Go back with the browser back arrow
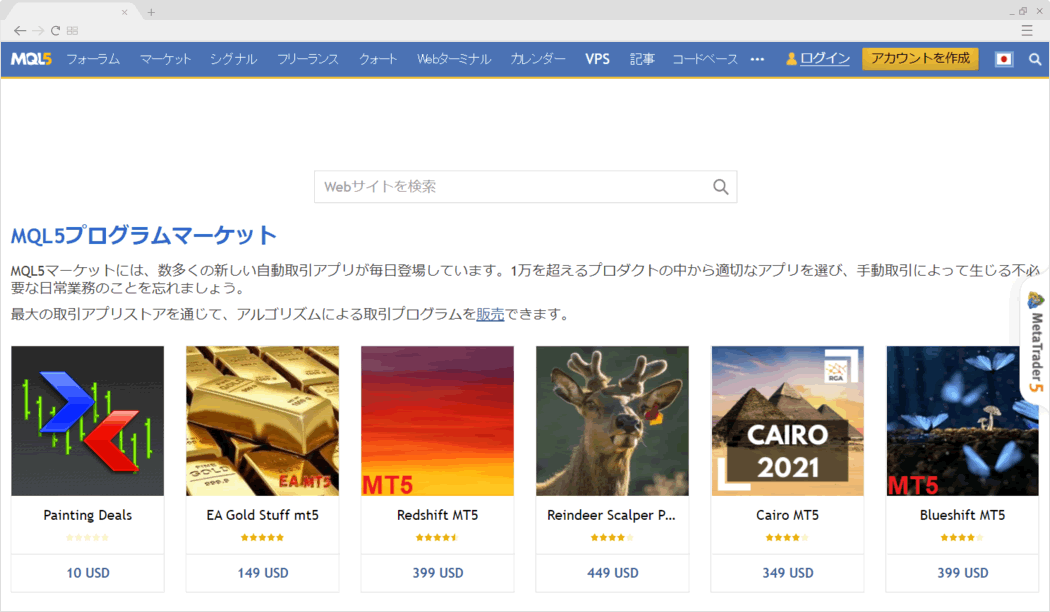Image resolution: width=1050 pixels, height=612 pixels. point(20,31)
